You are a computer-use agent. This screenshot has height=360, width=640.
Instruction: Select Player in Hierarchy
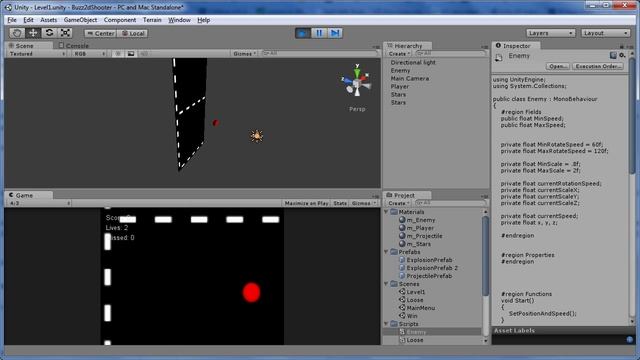pos(399,87)
